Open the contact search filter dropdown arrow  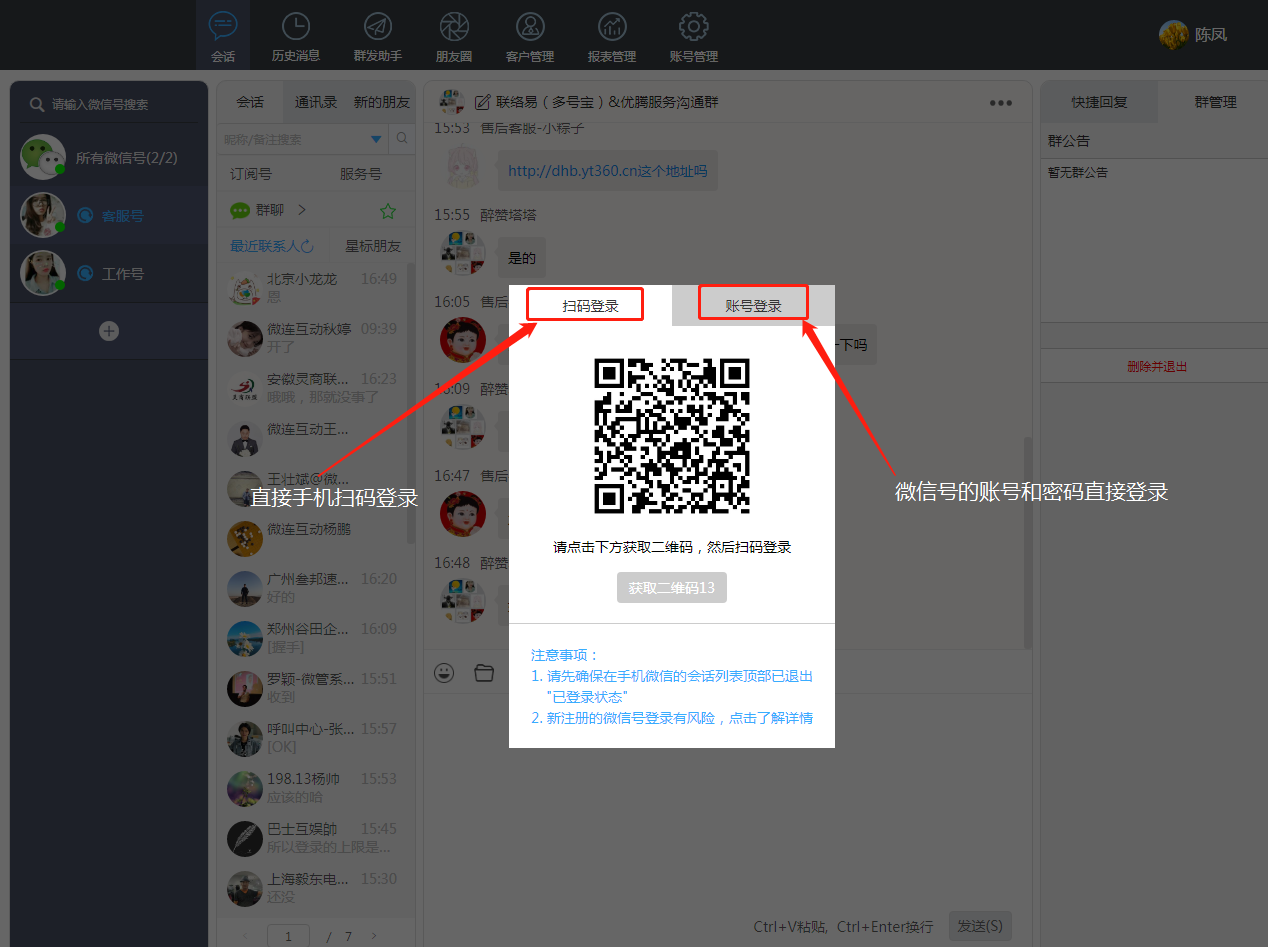pos(377,139)
